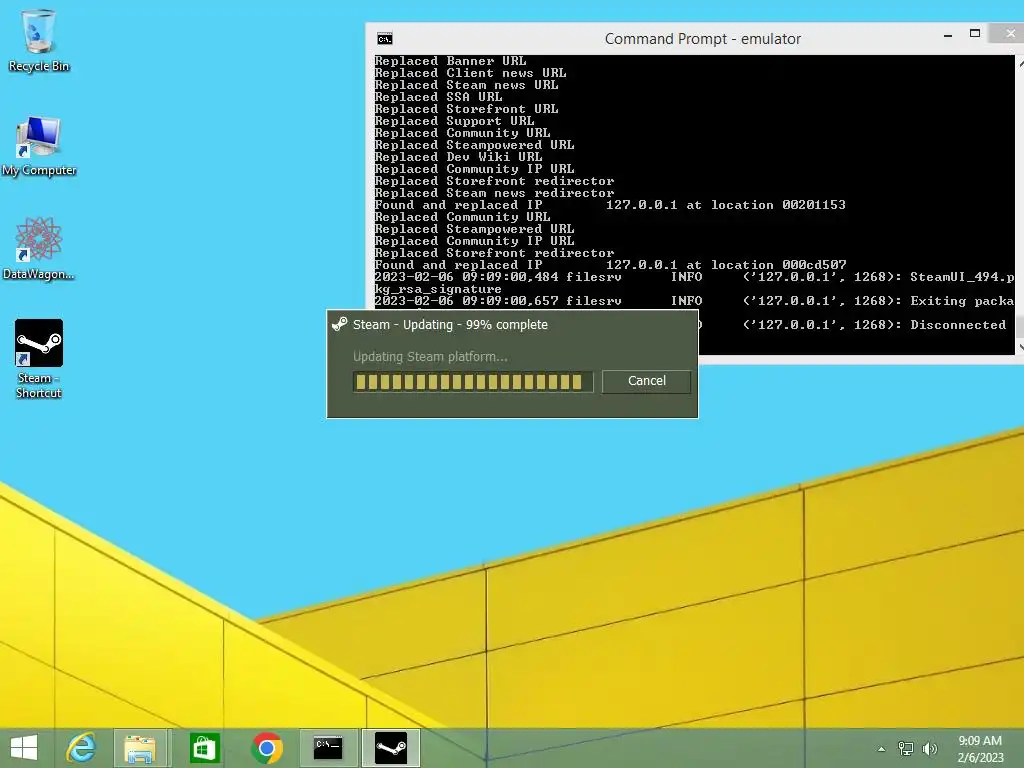Click 'Replaced Support URL' console line
Viewport: 1024px width, 768px height.
[454, 121]
